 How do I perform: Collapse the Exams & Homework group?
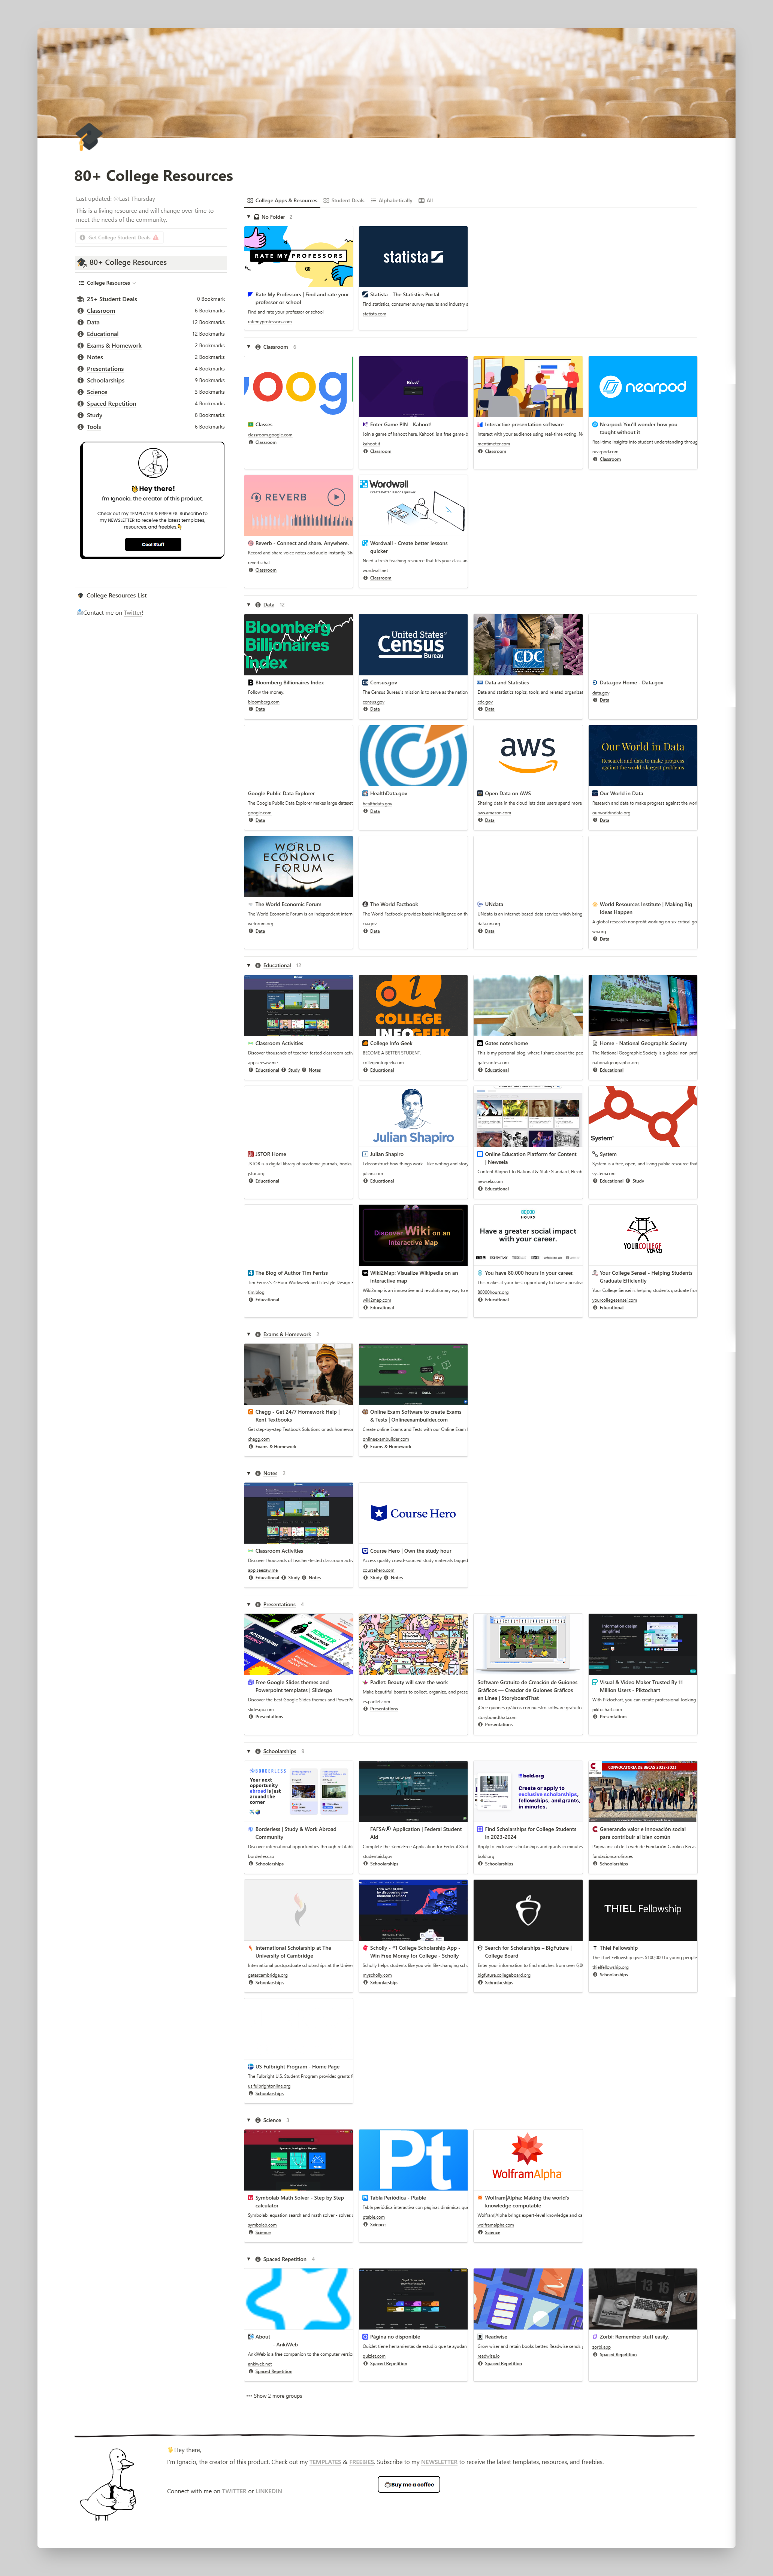click(249, 1334)
